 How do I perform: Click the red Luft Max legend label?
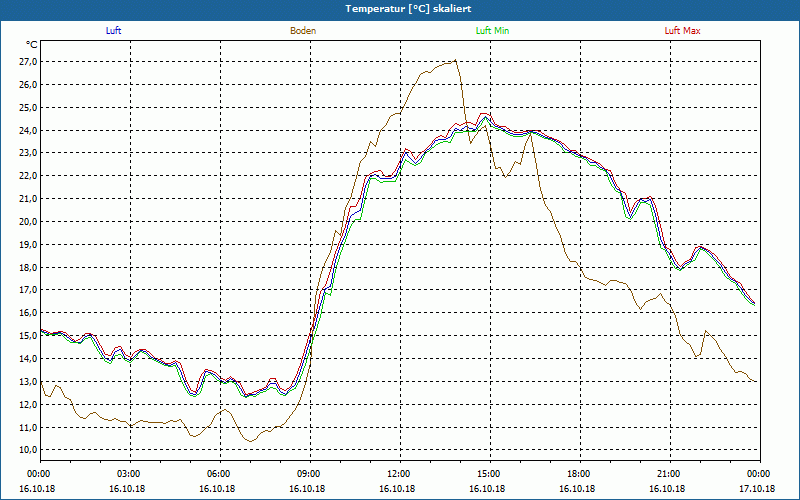[x=682, y=31]
